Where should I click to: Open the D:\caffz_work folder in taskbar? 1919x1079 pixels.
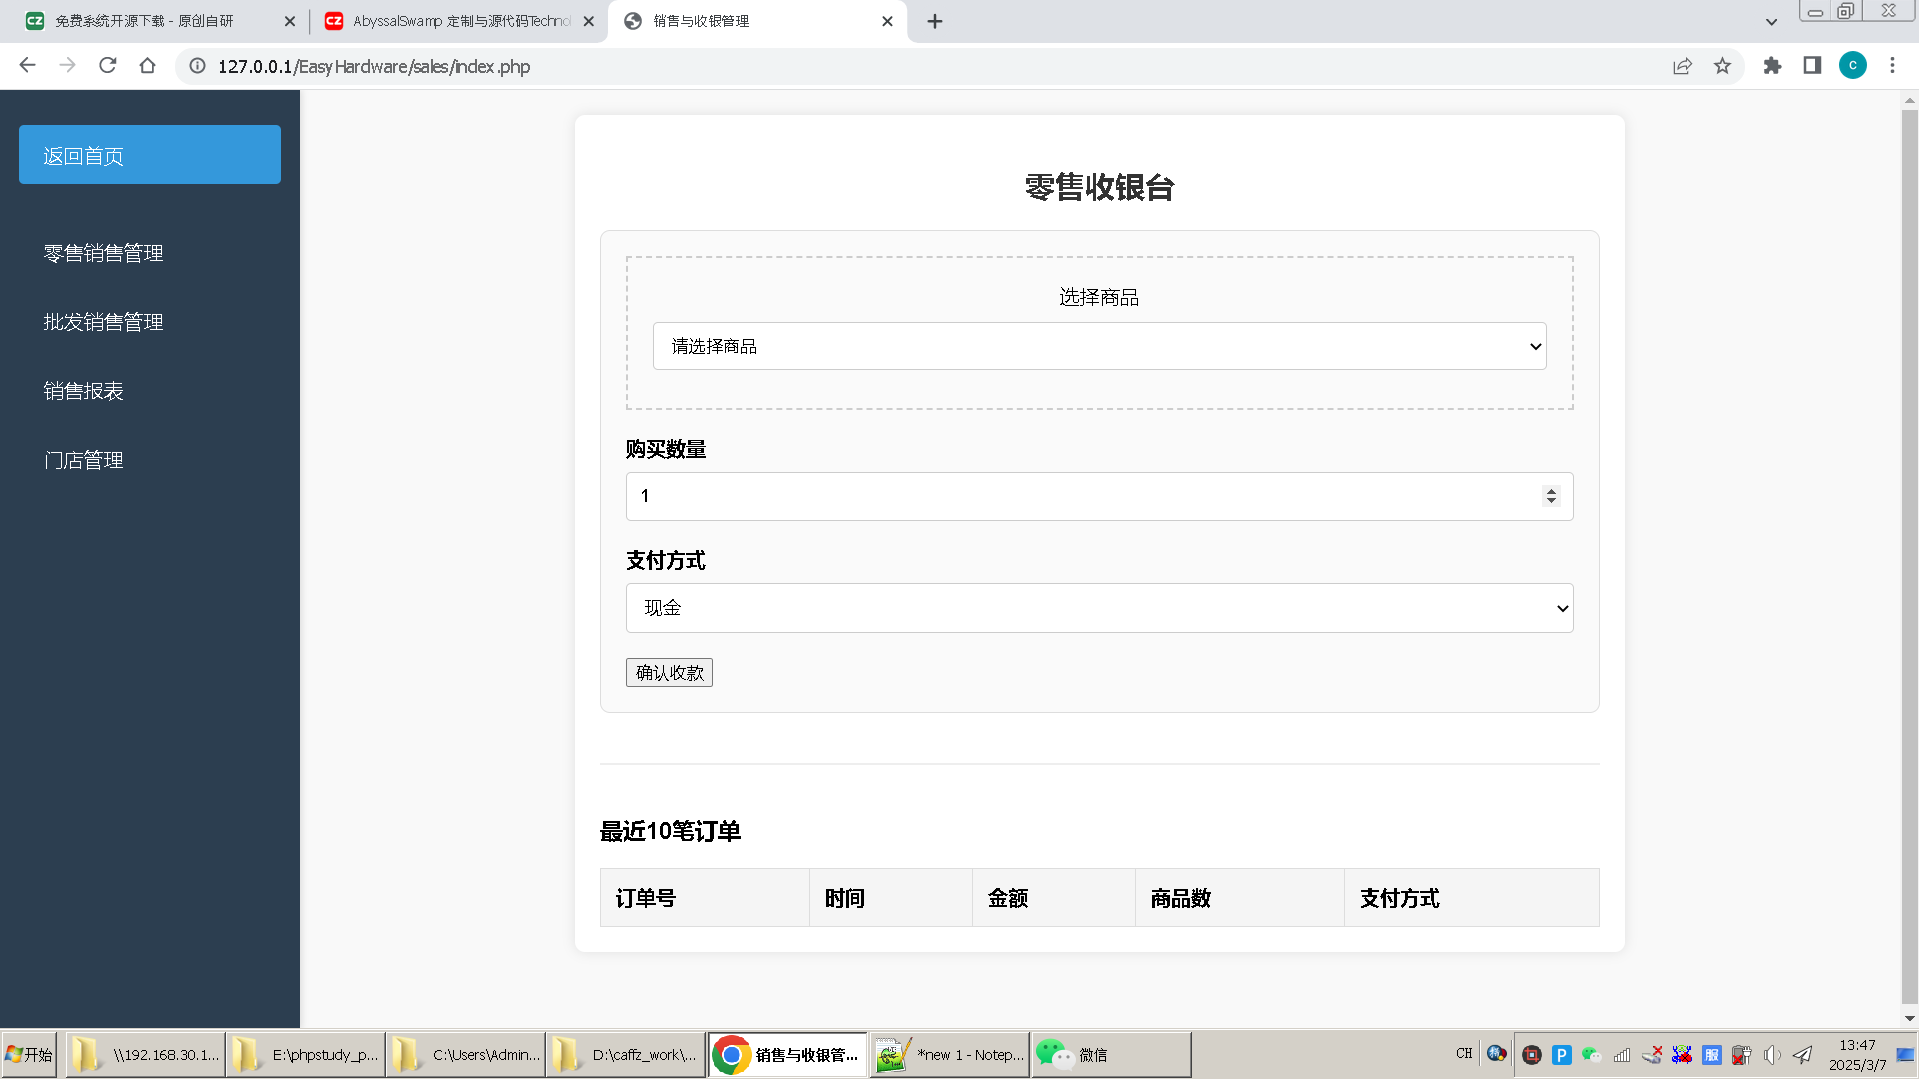[x=626, y=1055]
